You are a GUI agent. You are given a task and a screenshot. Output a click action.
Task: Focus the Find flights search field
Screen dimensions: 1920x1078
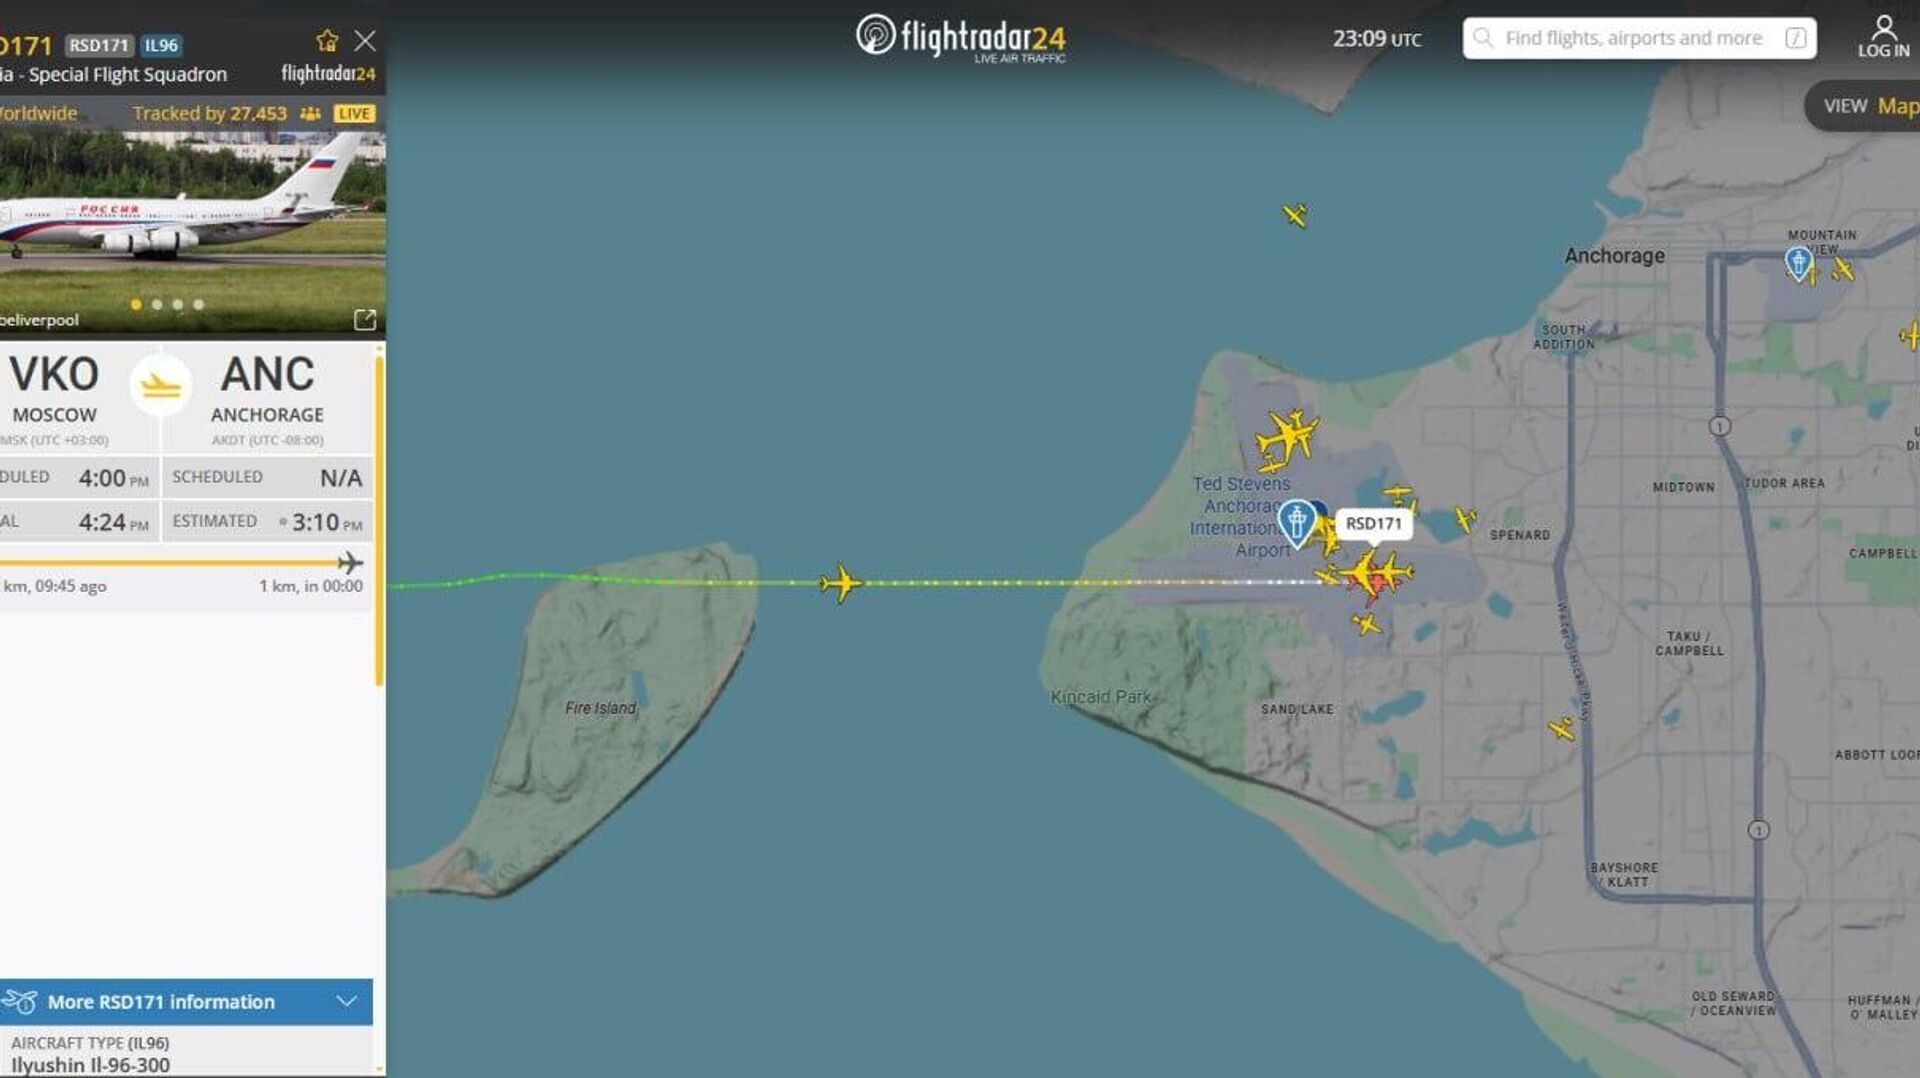point(1639,38)
